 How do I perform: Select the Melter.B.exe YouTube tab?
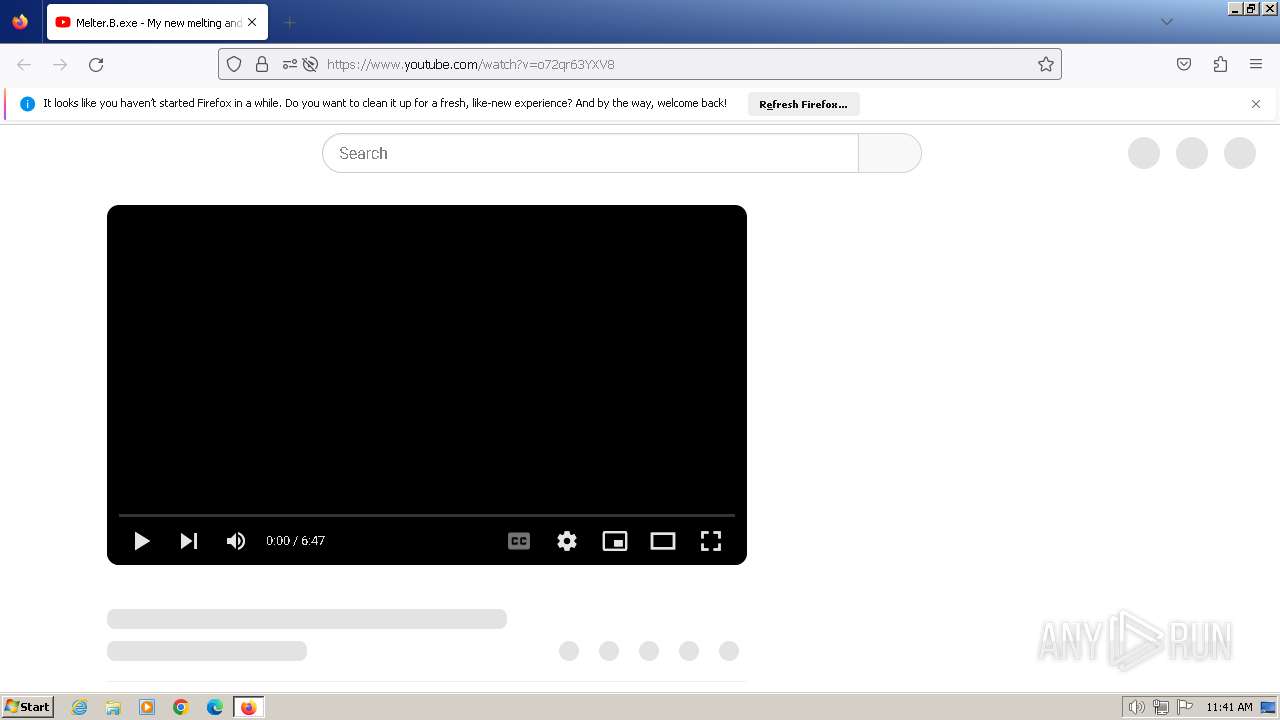tap(157, 22)
